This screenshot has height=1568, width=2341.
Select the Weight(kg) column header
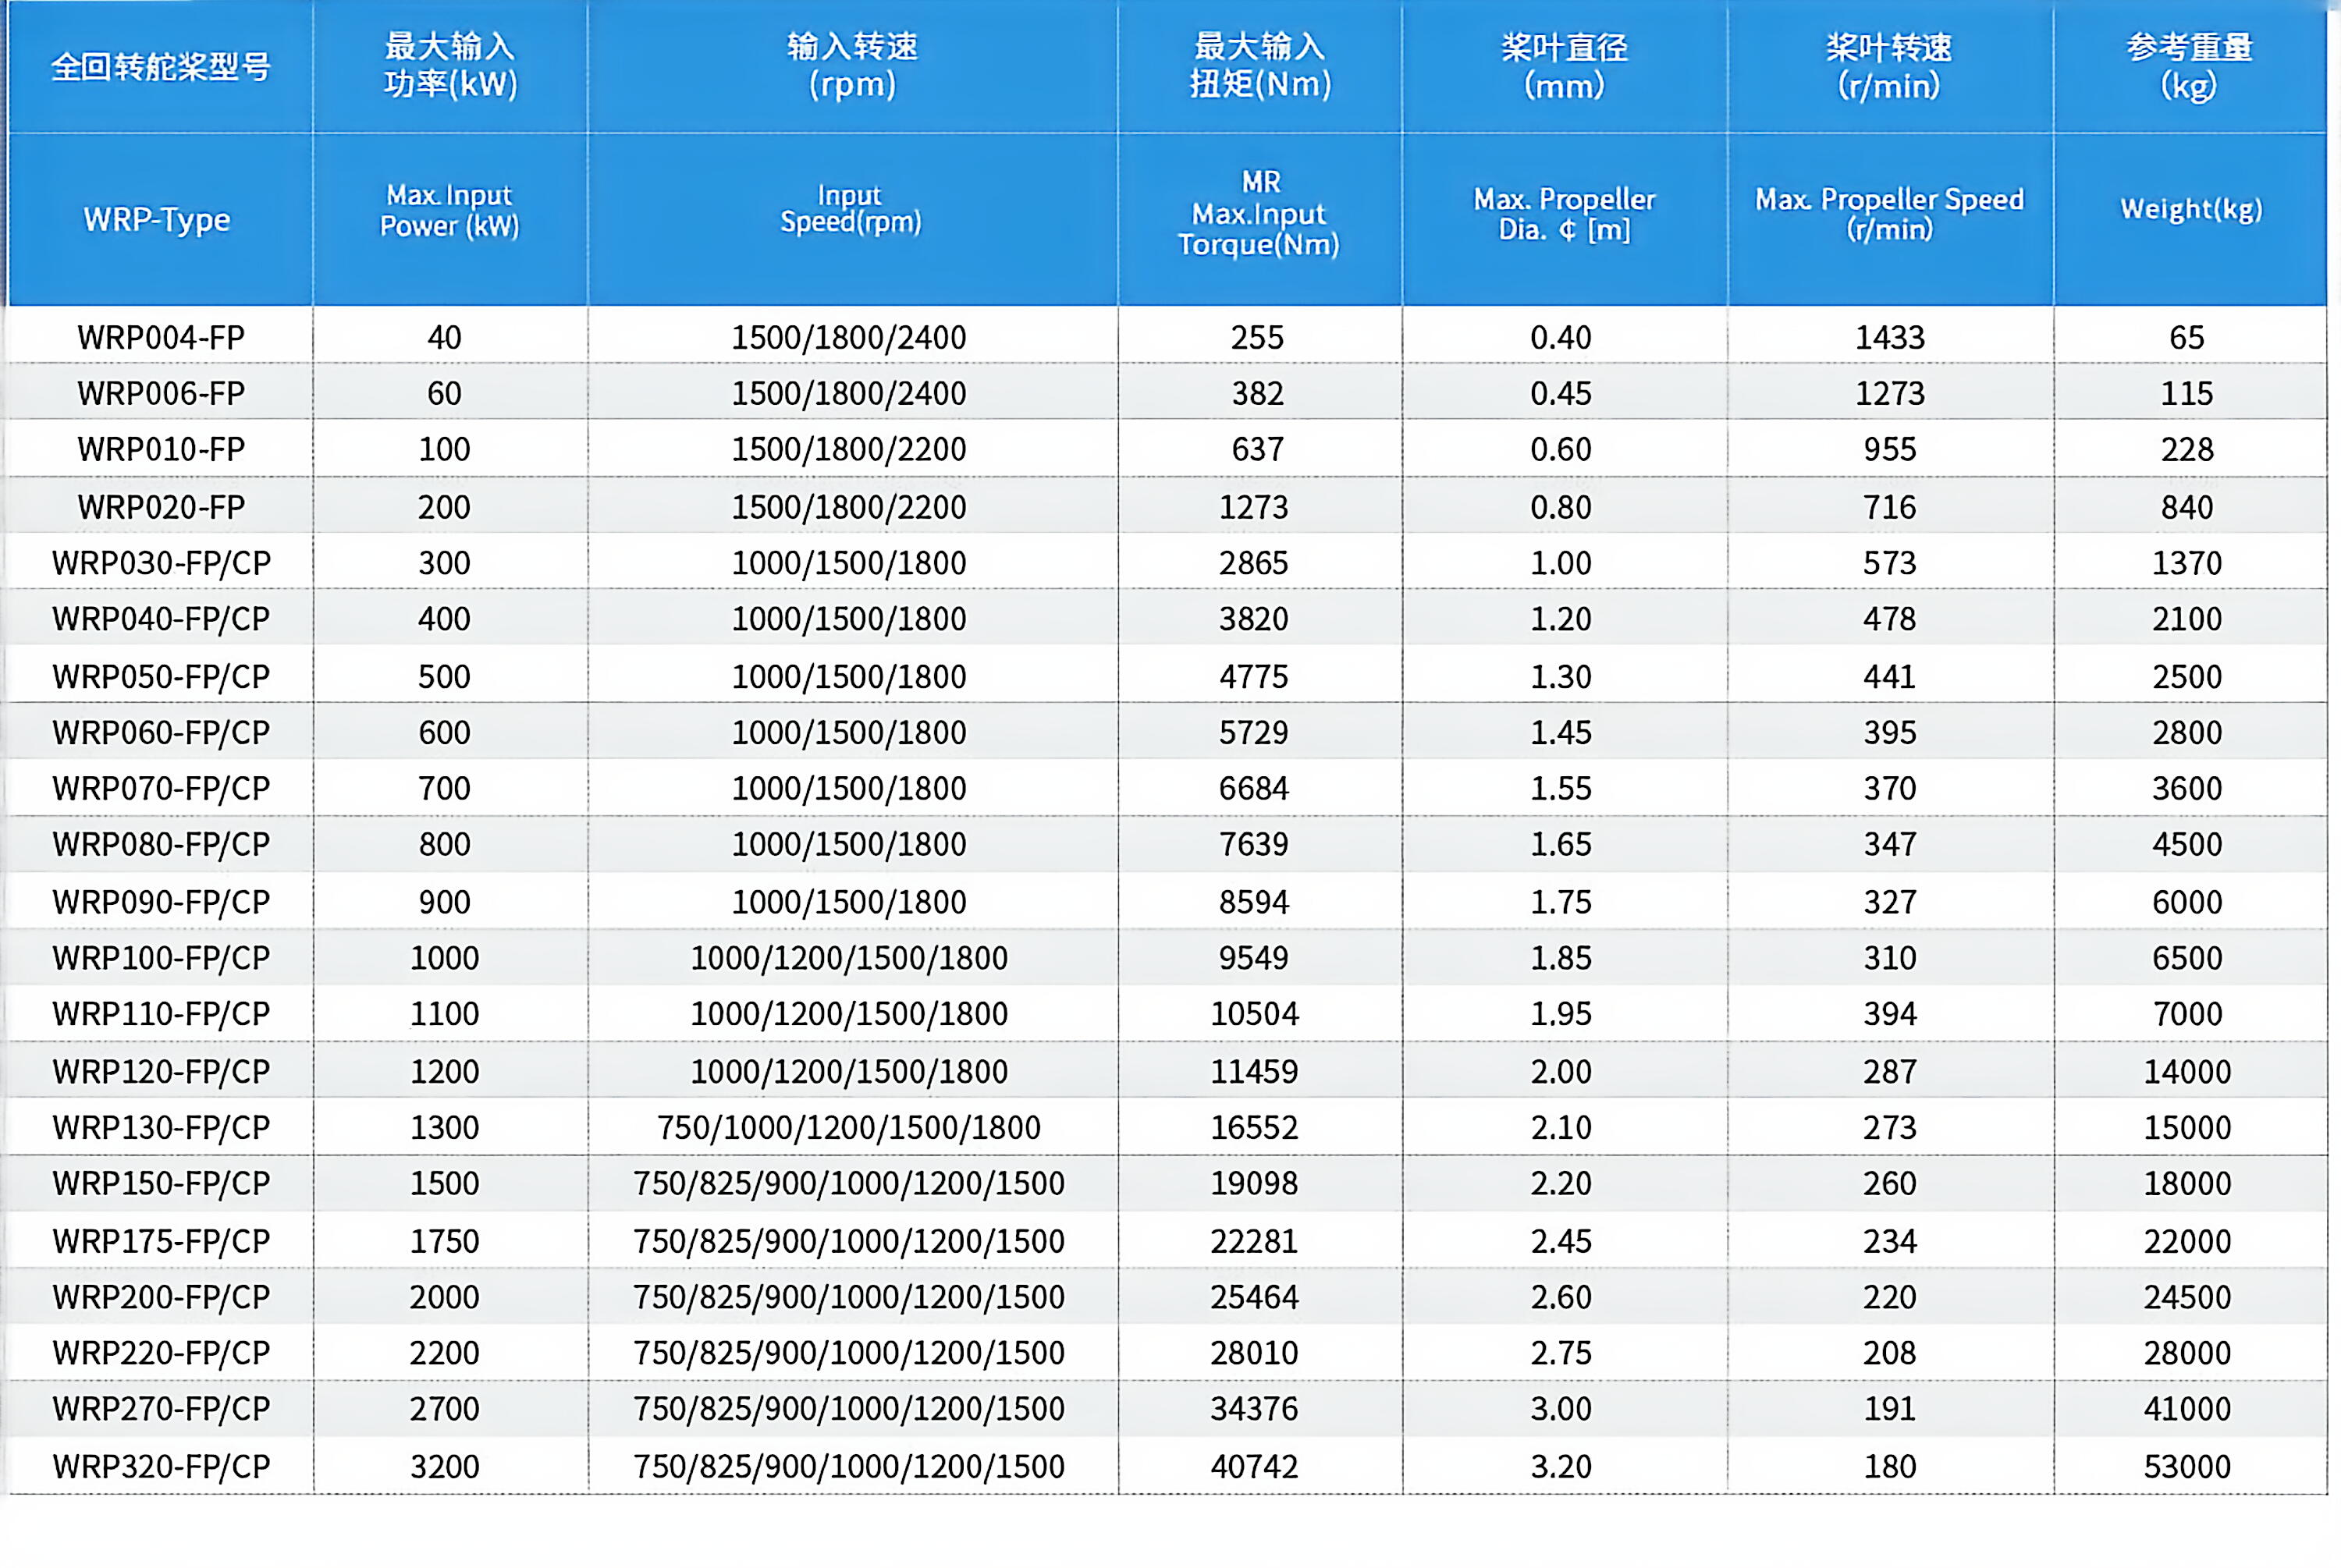pos(2191,209)
